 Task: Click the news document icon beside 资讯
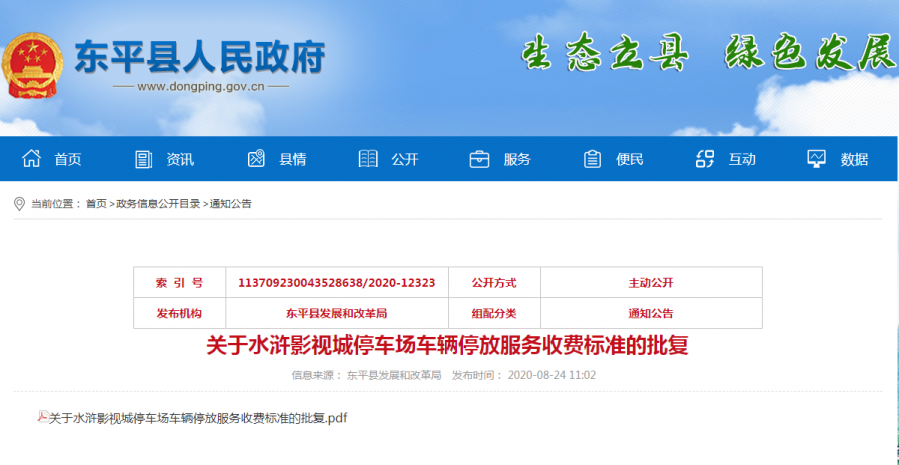(143, 159)
